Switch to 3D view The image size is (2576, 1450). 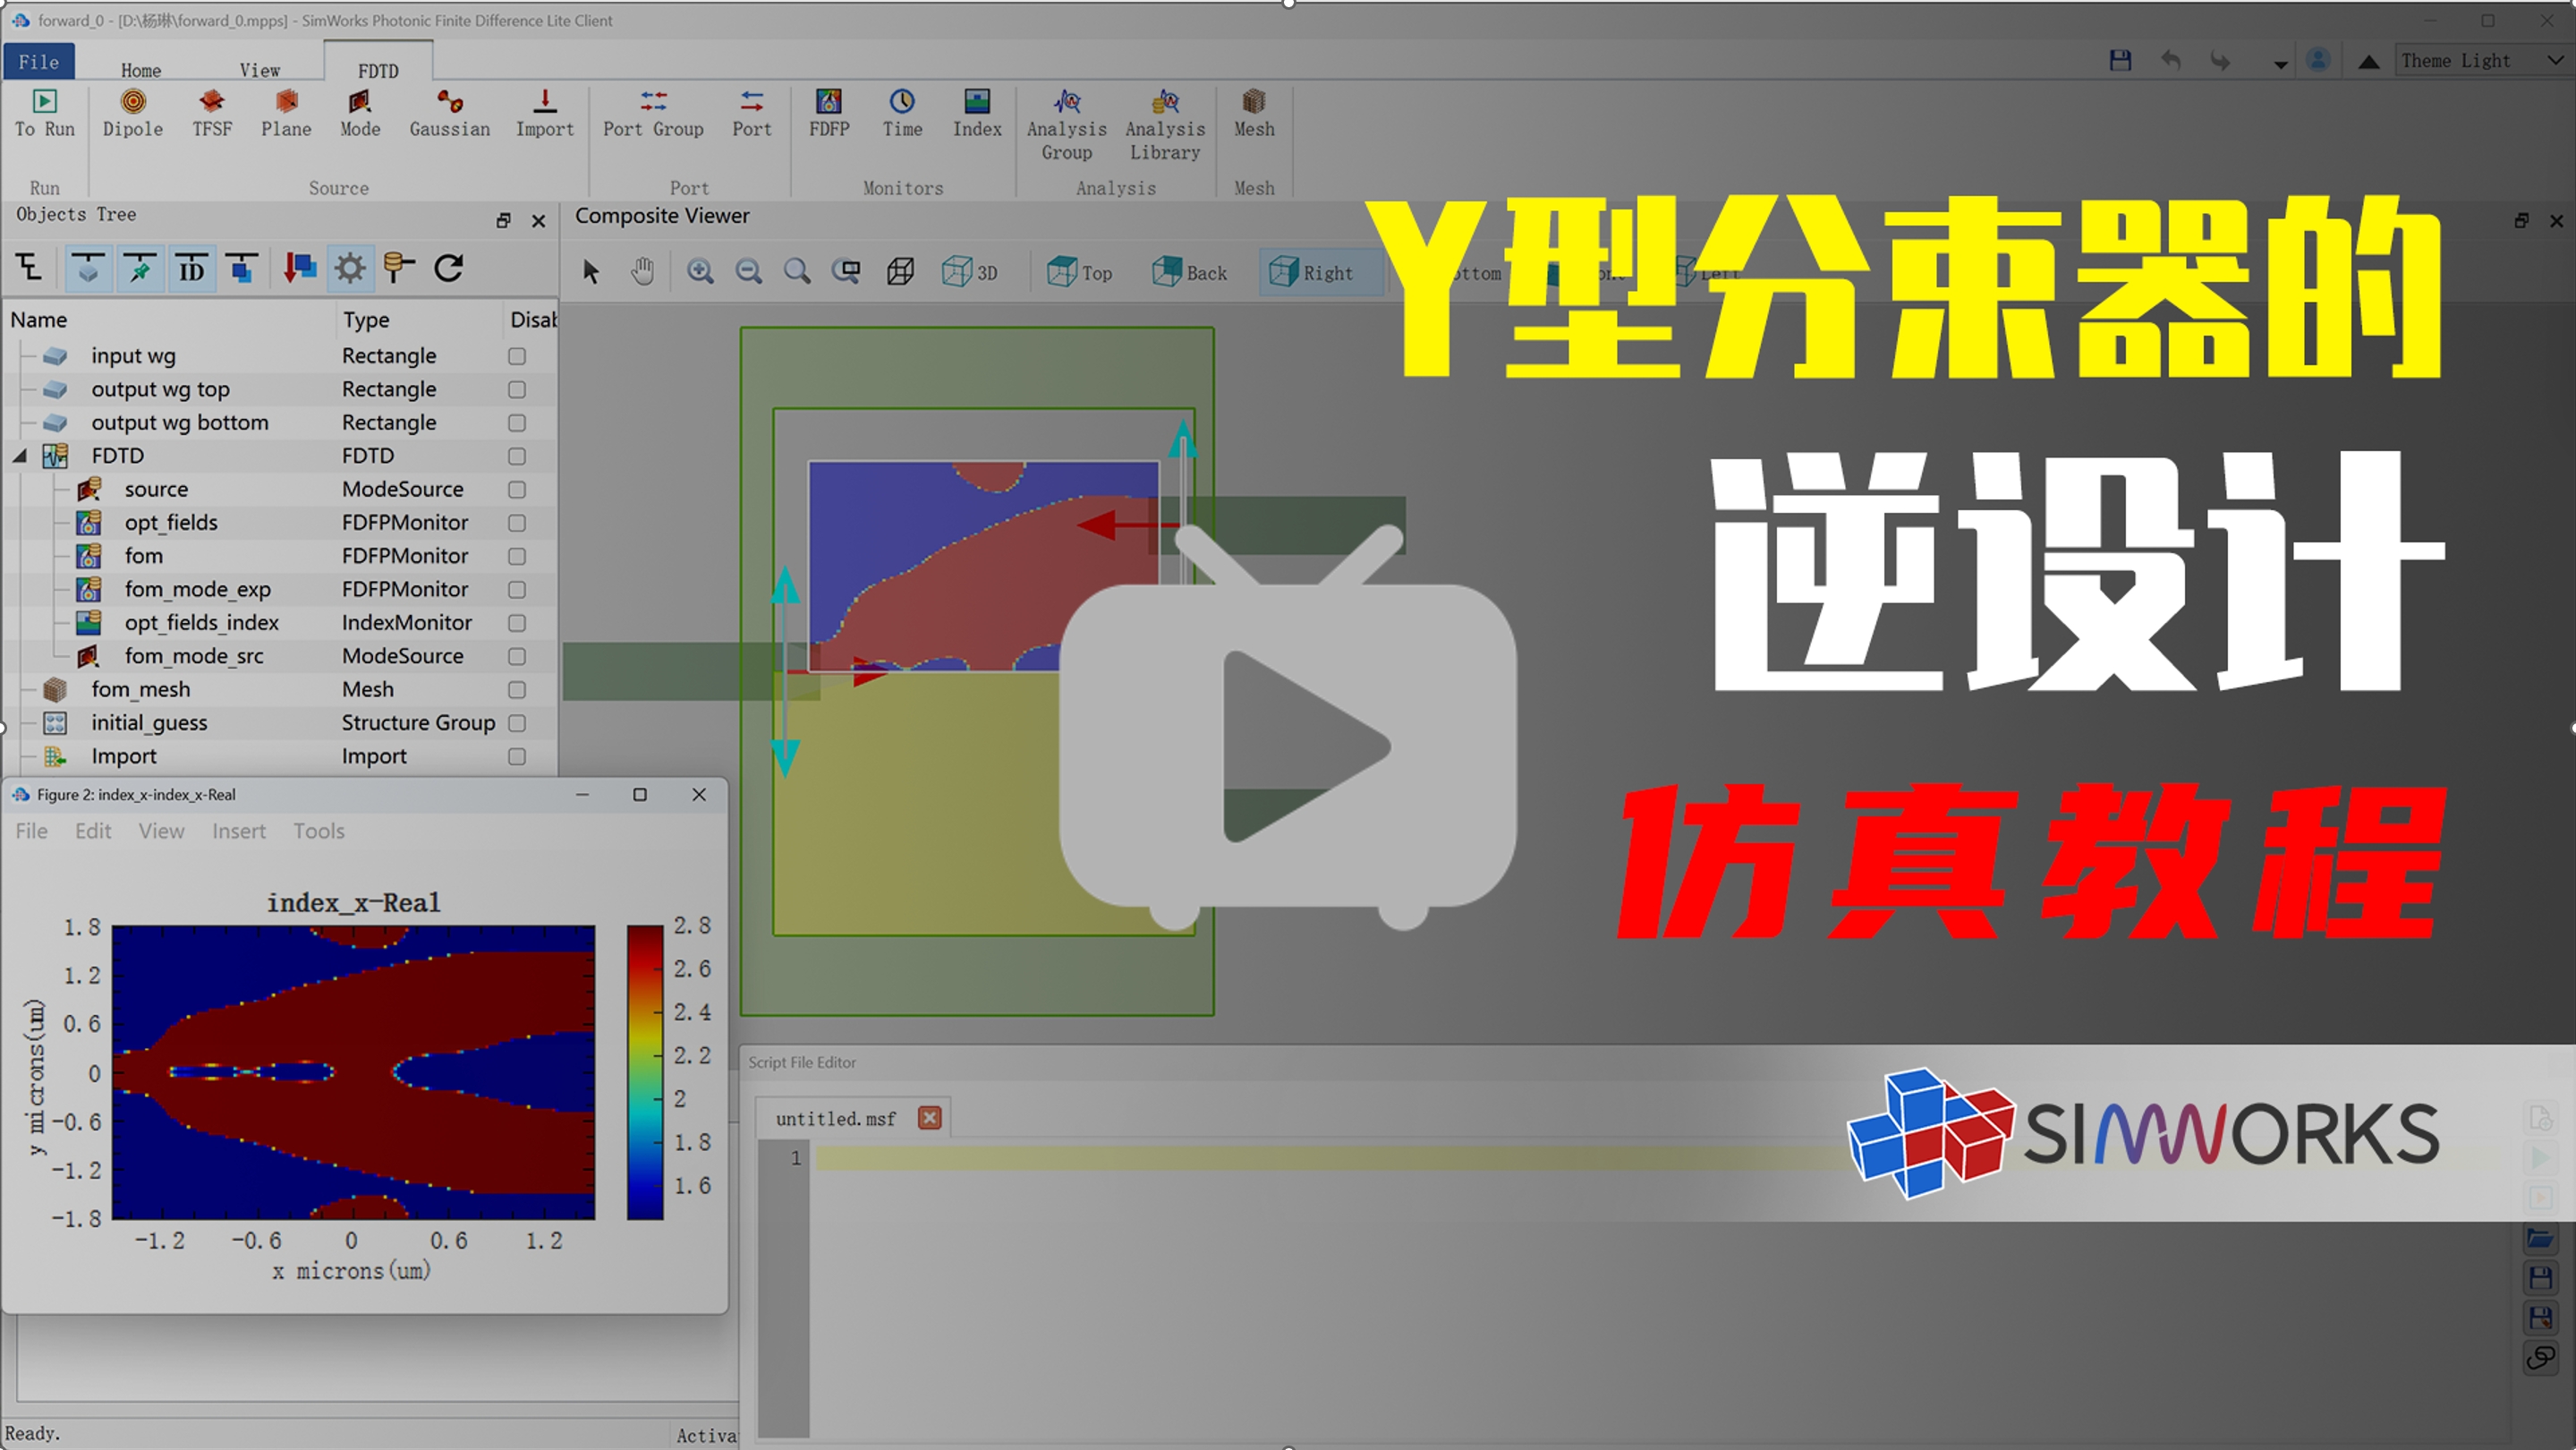970,272
